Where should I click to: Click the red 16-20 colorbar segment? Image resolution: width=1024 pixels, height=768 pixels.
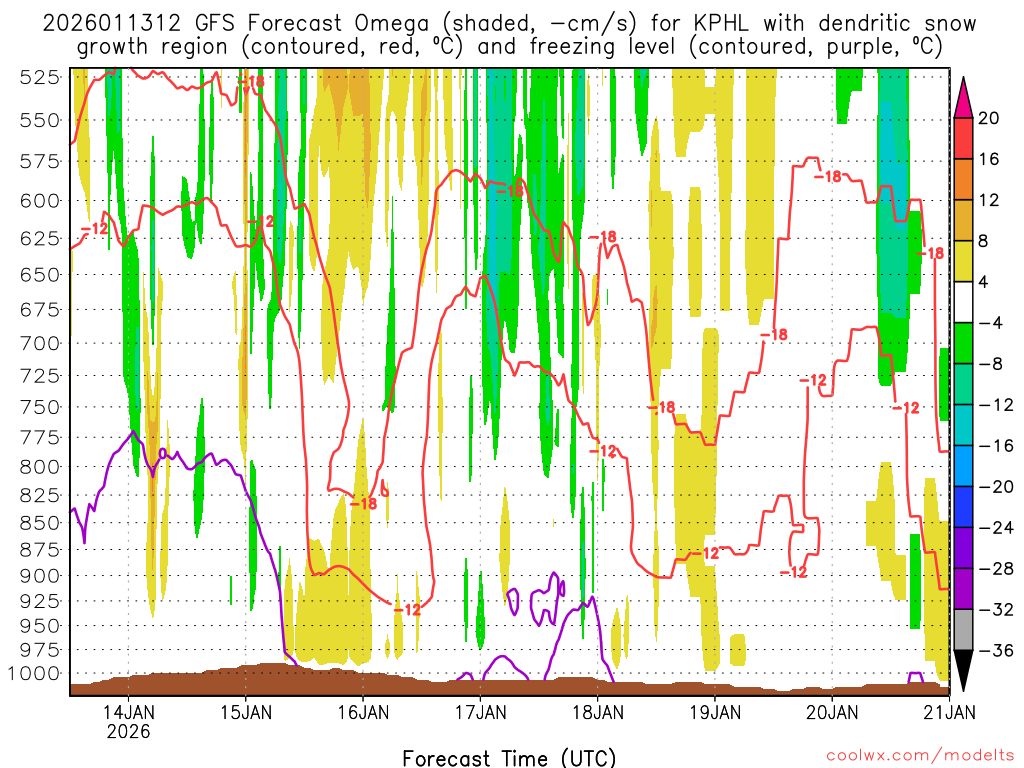coord(963,138)
